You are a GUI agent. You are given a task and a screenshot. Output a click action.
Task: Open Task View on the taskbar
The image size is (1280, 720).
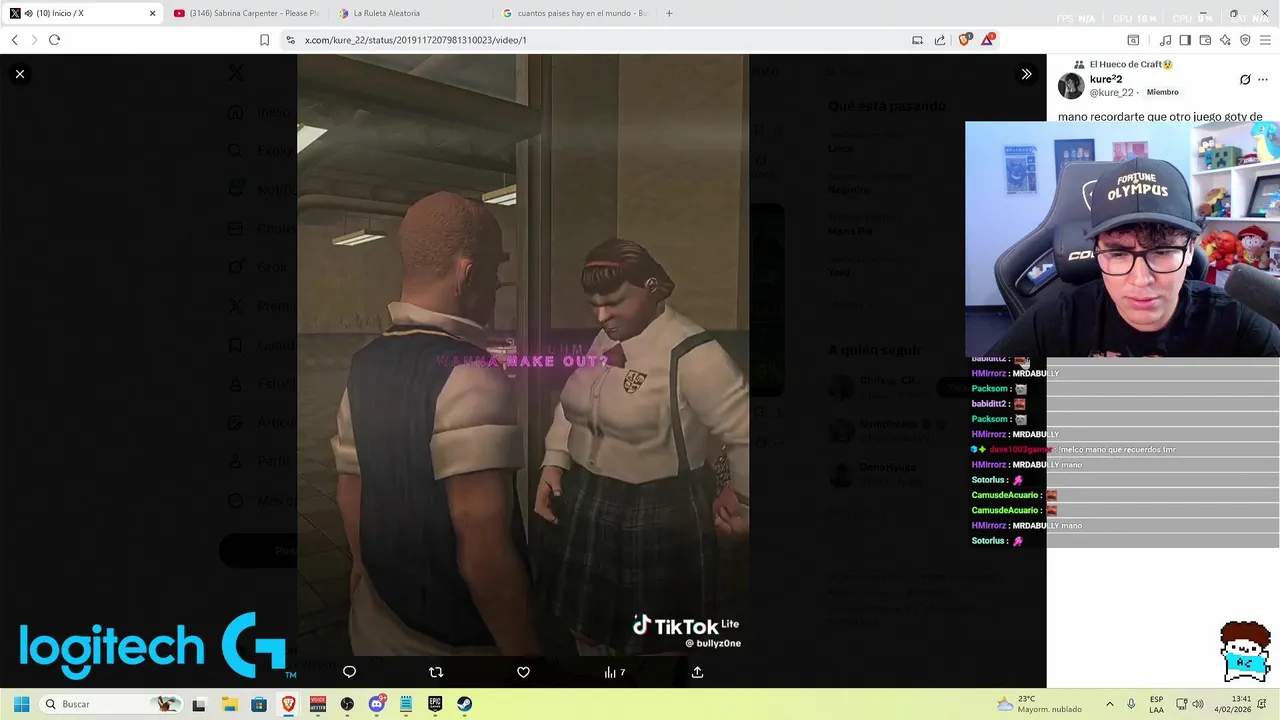[x=199, y=704]
